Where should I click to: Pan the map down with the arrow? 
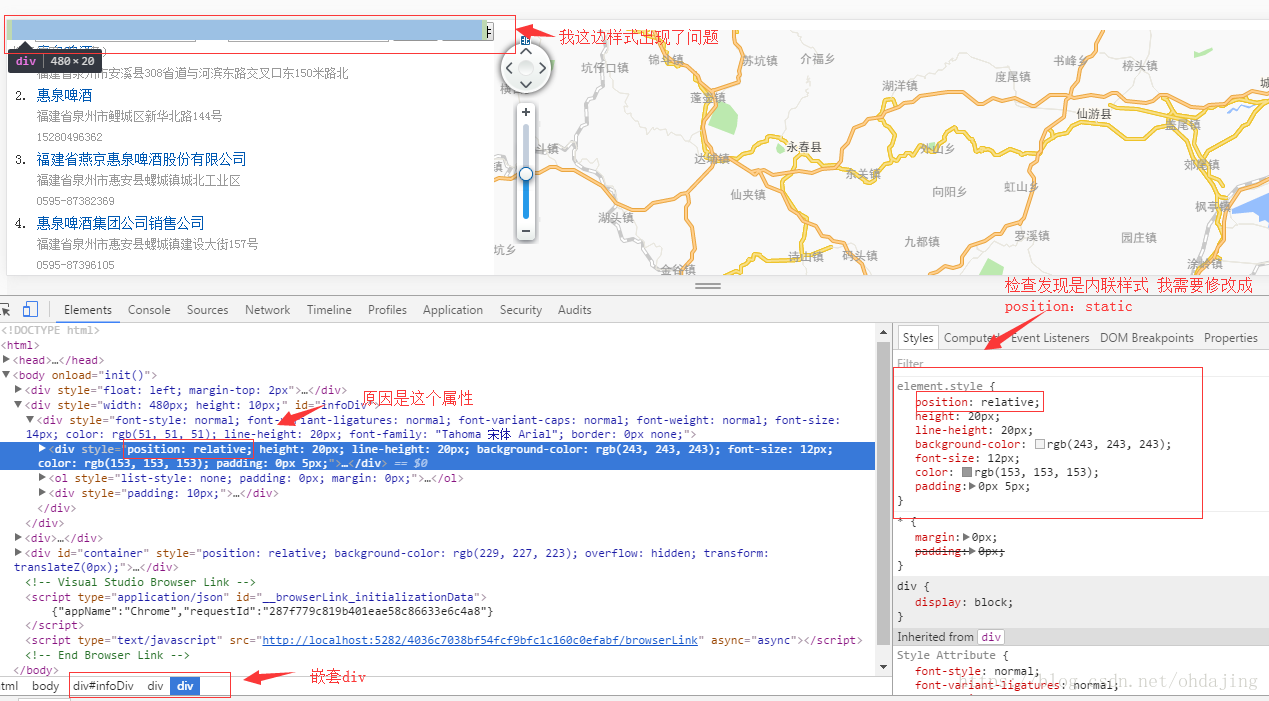pos(526,85)
